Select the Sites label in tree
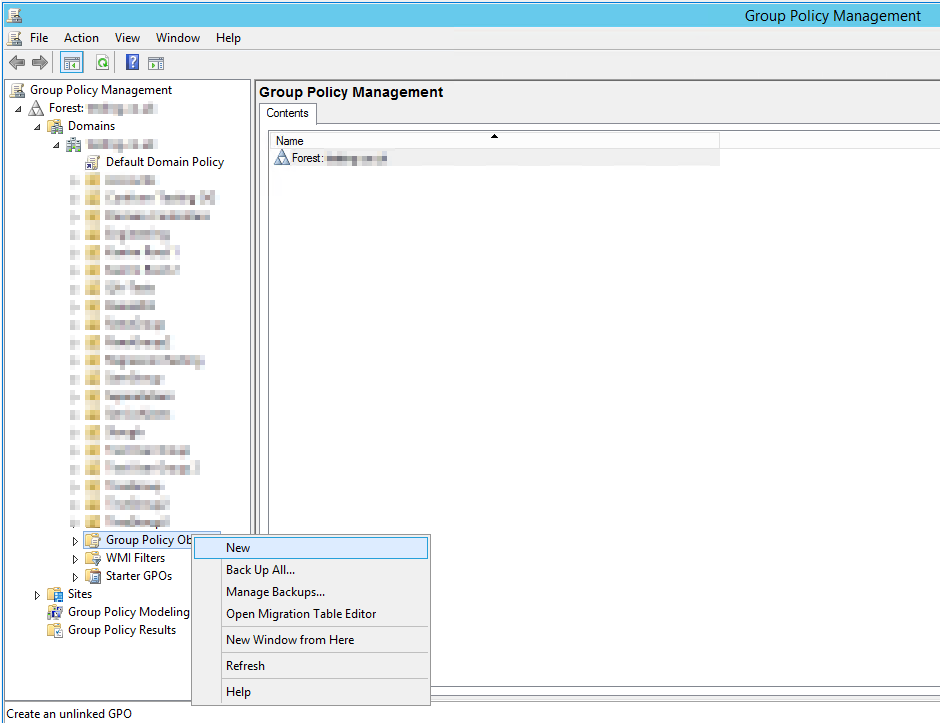 click(x=80, y=594)
